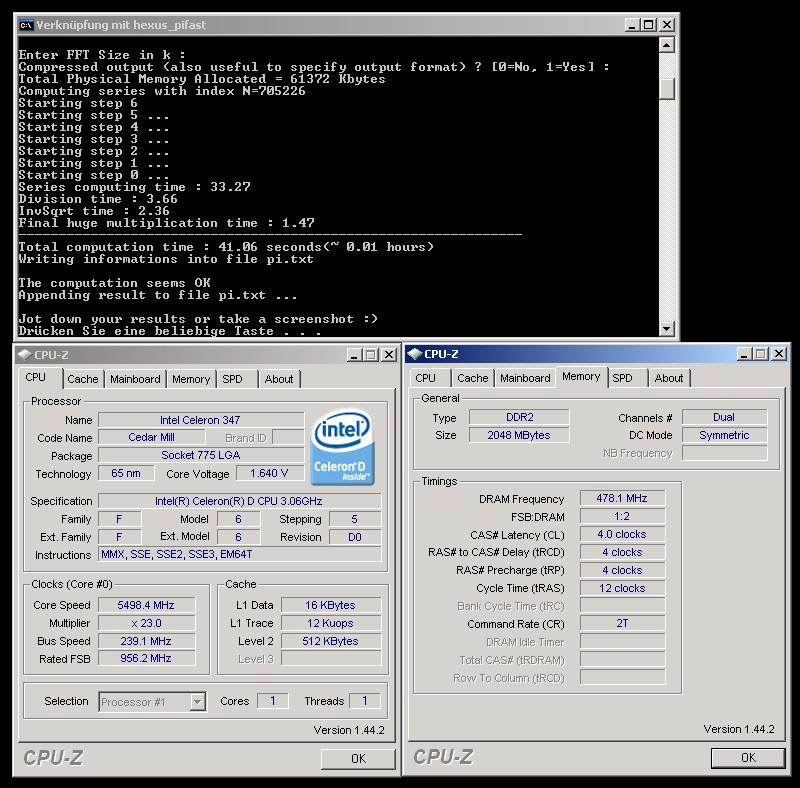Click the '12 clocks' cycle time value

click(622, 588)
